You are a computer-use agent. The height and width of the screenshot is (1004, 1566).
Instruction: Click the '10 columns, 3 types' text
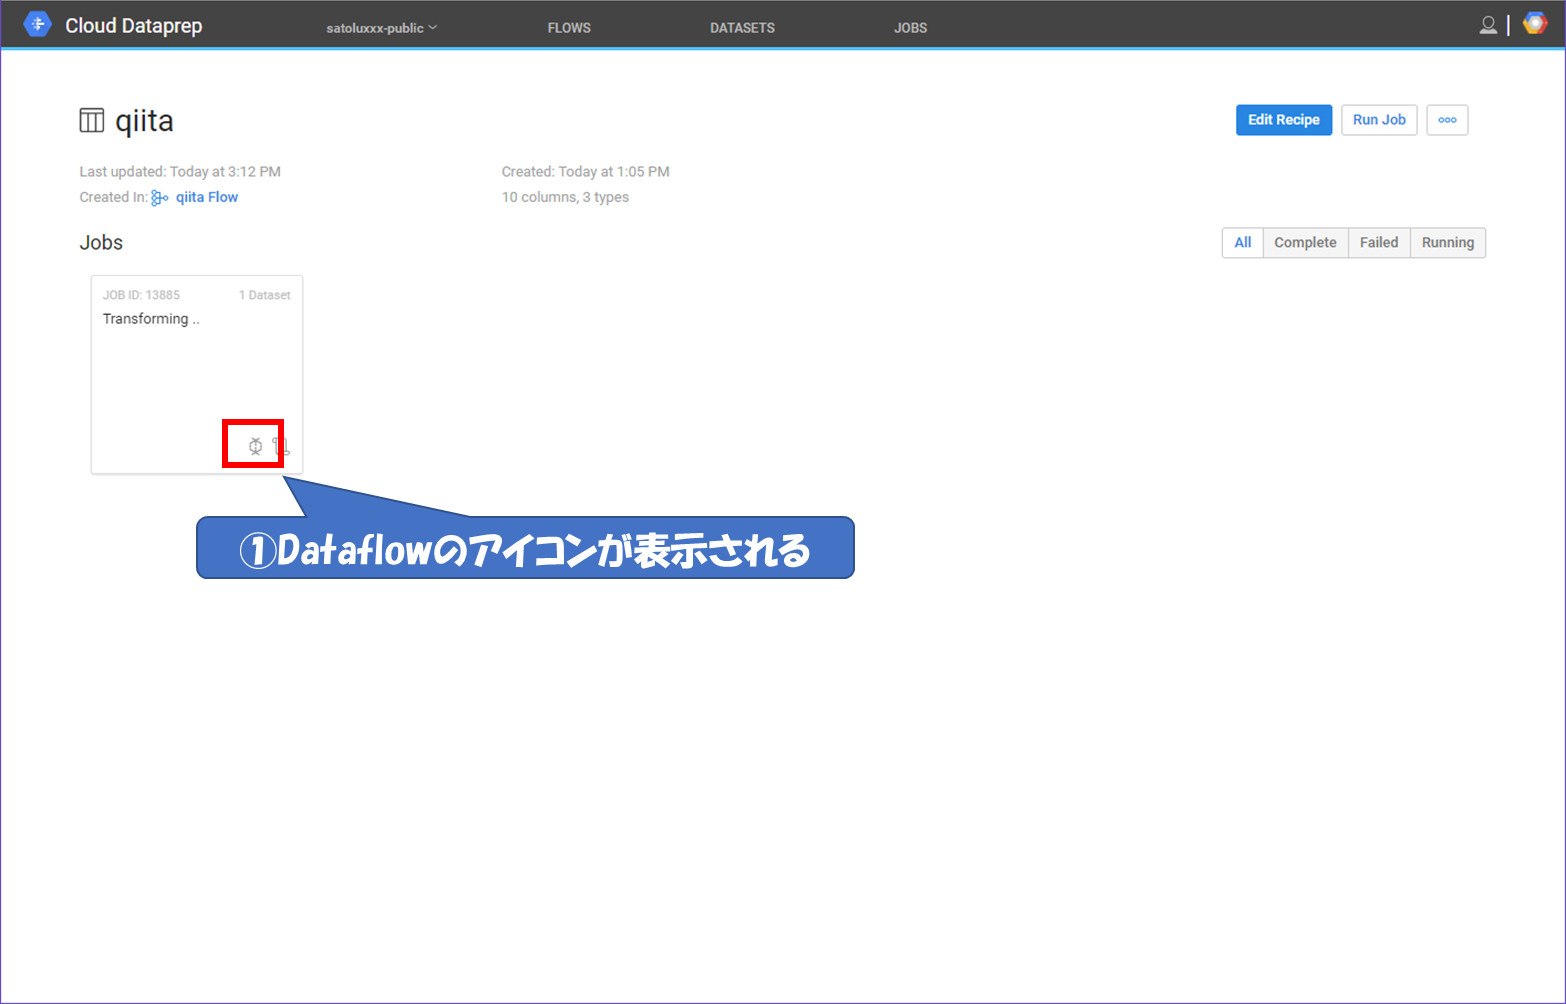tap(565, 197)
